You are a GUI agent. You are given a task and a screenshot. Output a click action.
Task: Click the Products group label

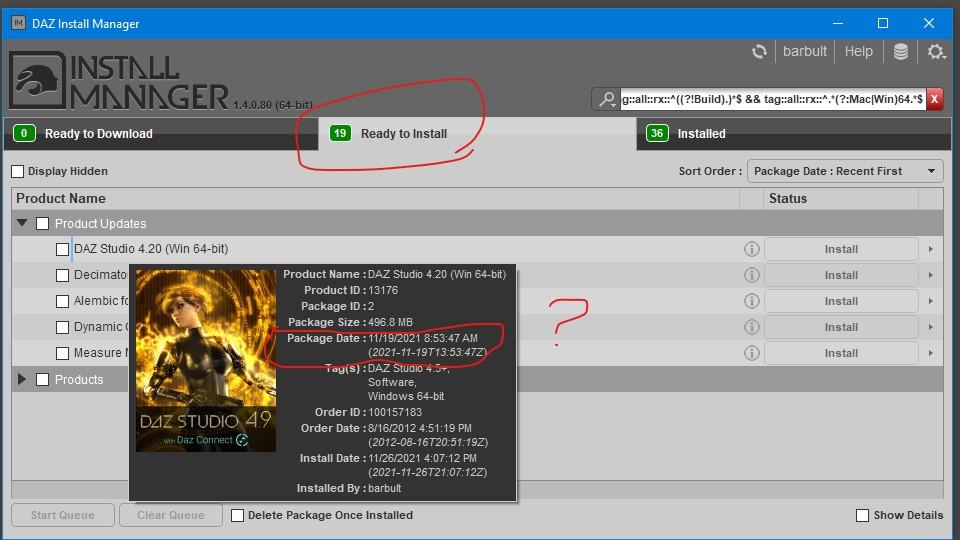[x=79, y=380]
